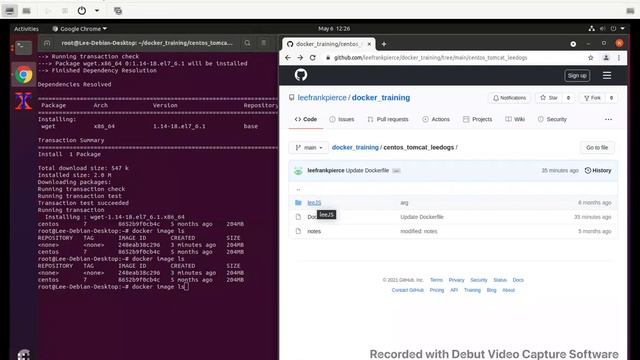Image resolution: width=640 pixels, height=360 pixels.
Task: Click terminal search magnifier icon
Action: [x=247, y=43]
